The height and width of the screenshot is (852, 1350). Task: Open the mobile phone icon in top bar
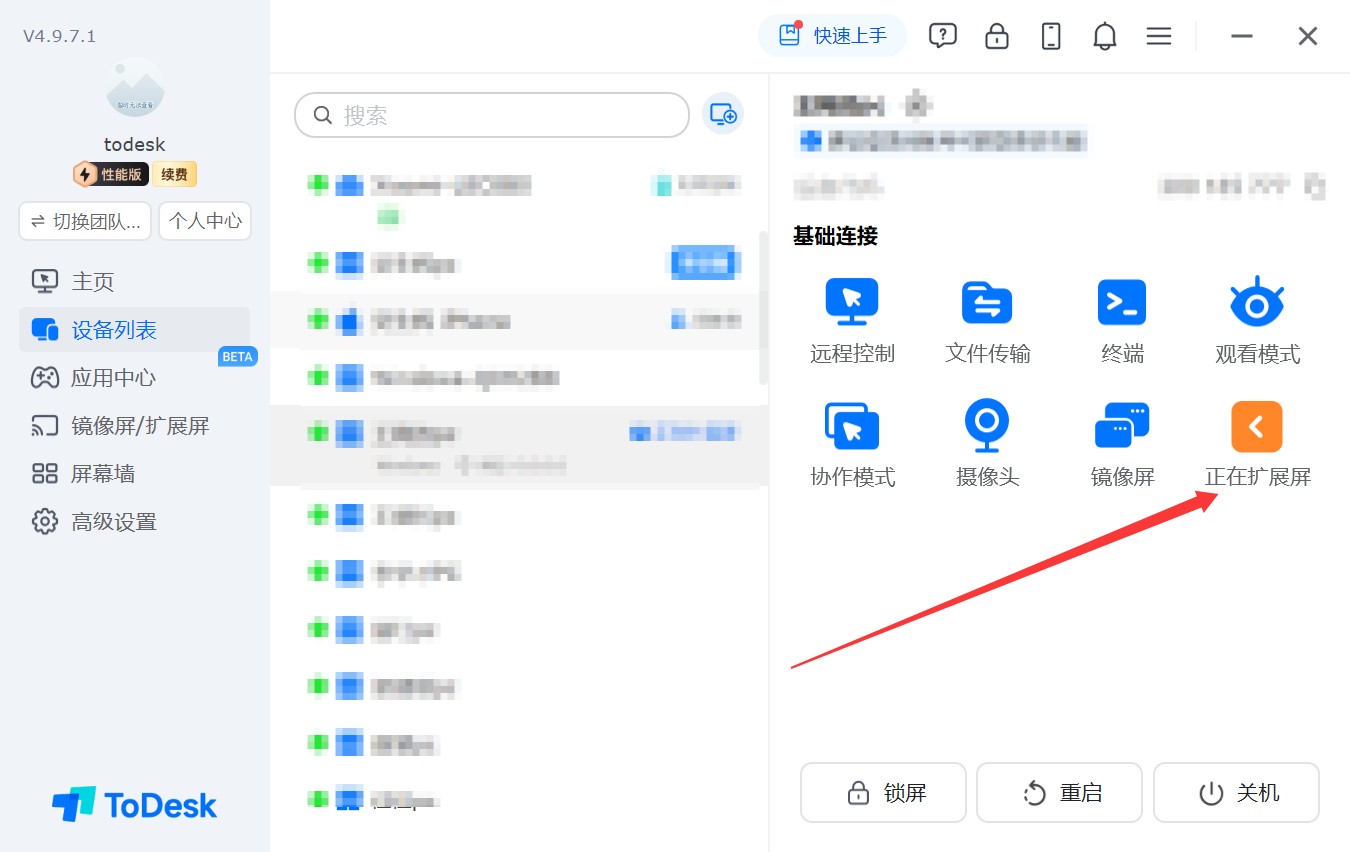1051,36
